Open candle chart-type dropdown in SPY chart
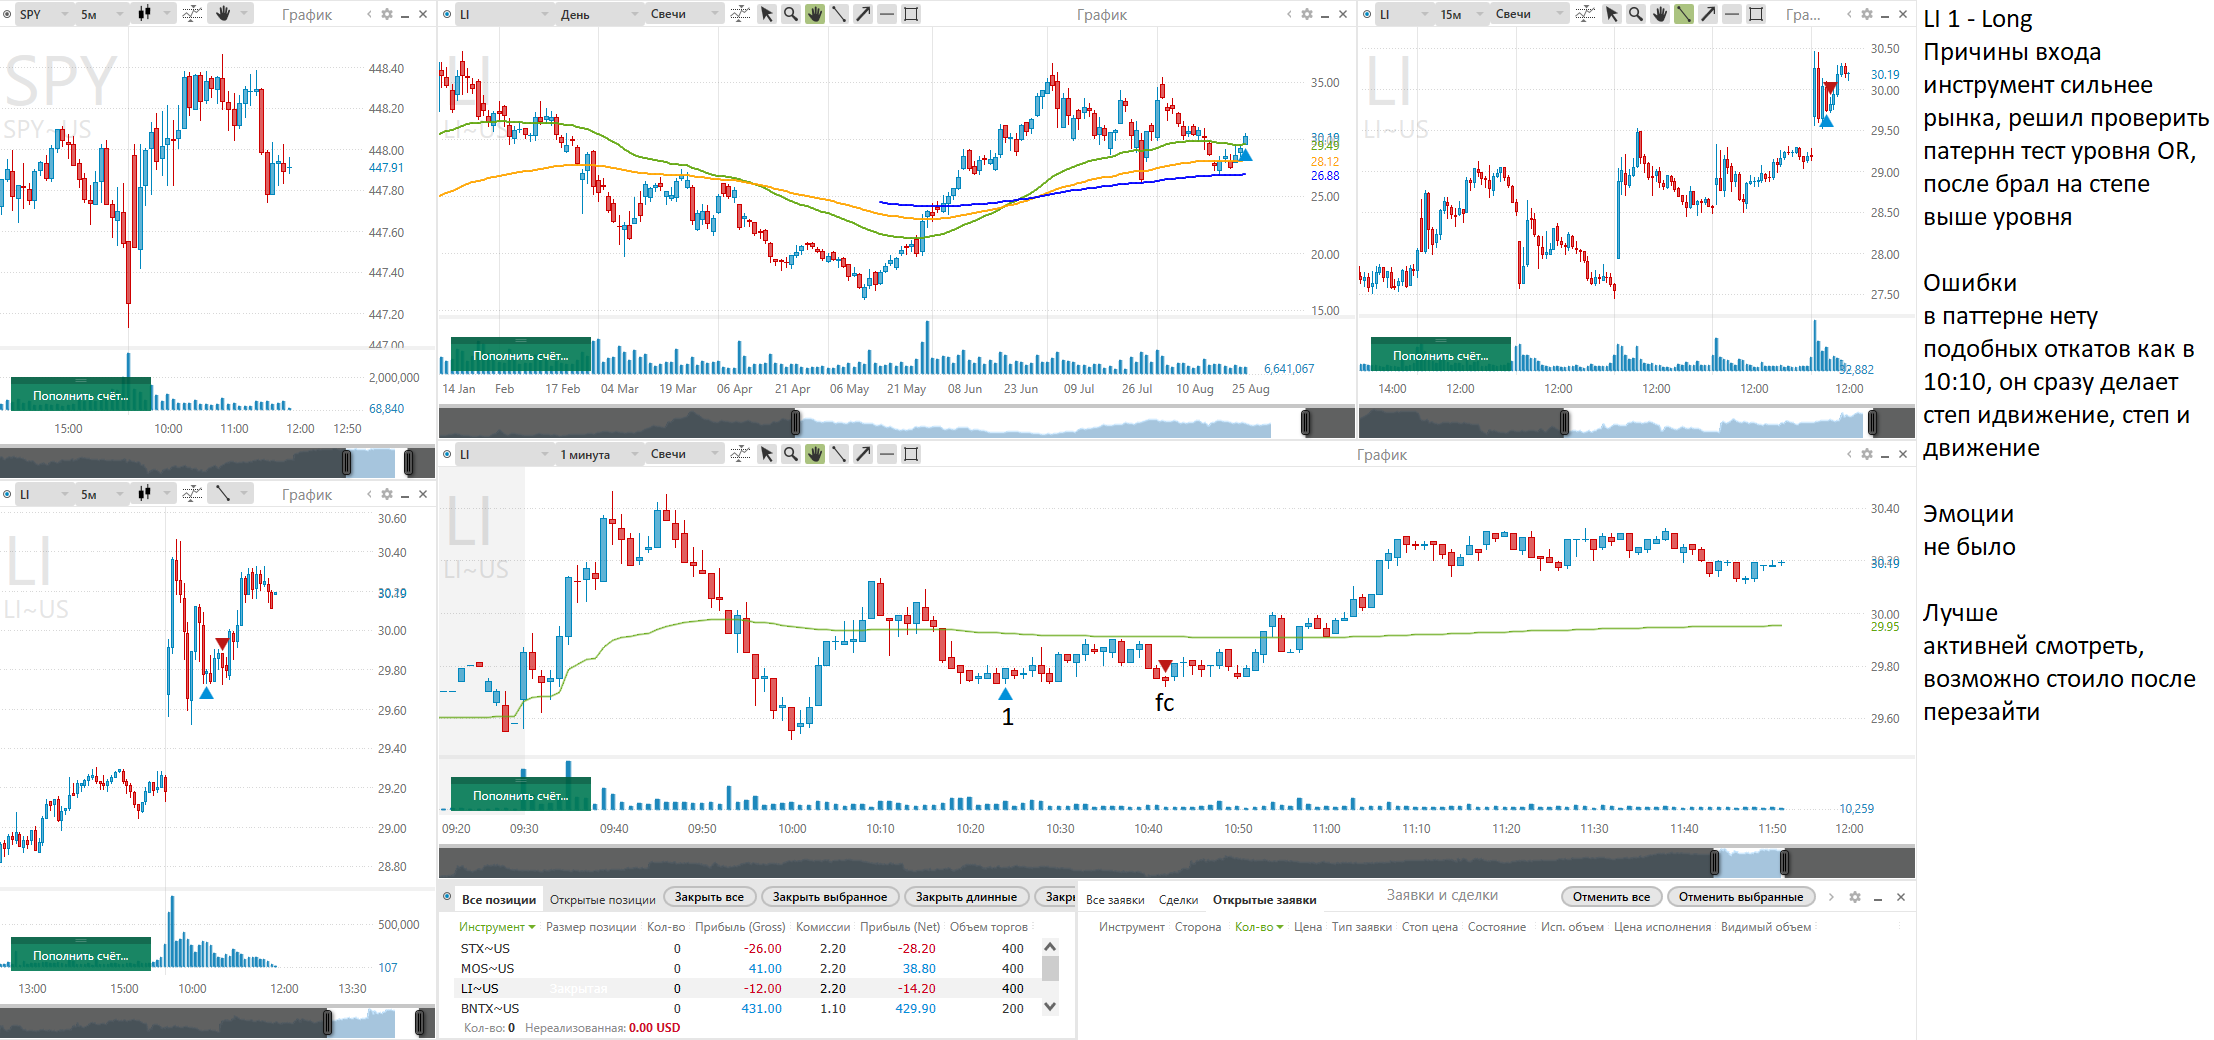 tap(154, 14)
